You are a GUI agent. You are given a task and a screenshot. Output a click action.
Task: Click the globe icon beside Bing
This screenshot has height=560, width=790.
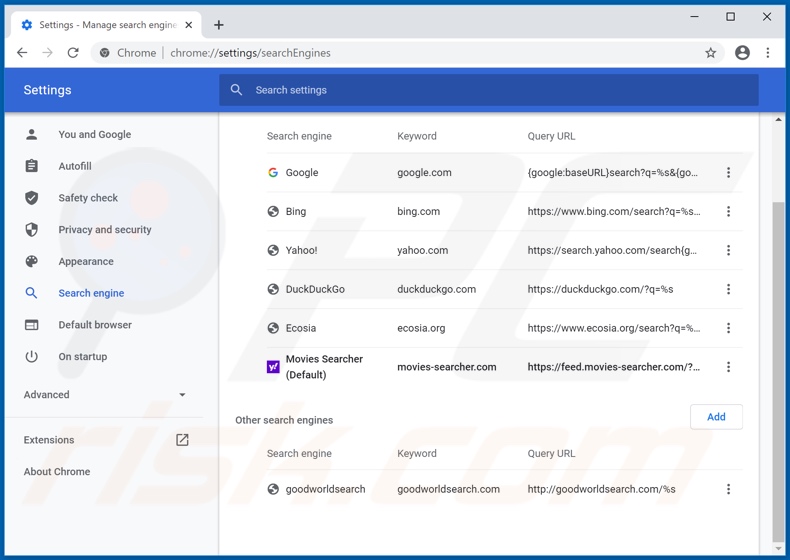click(273, 211)
